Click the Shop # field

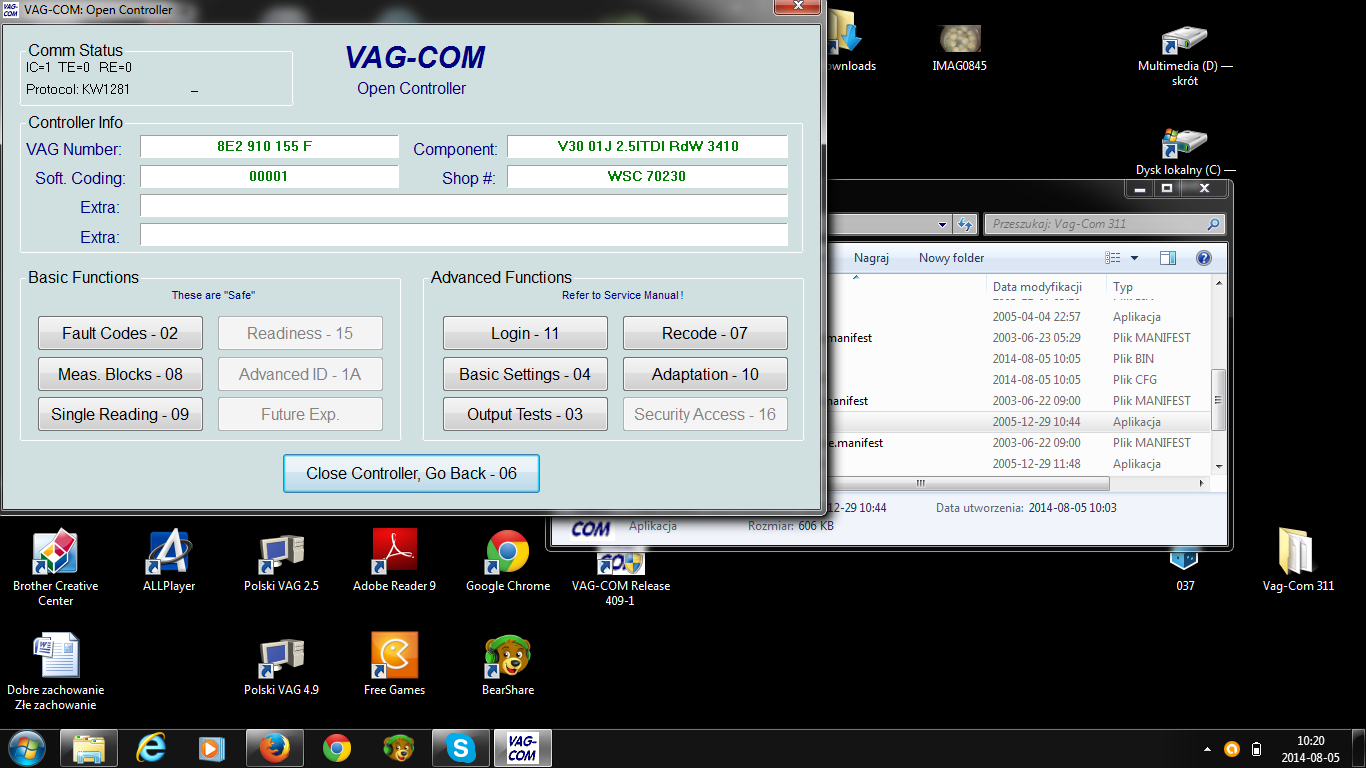647,177
